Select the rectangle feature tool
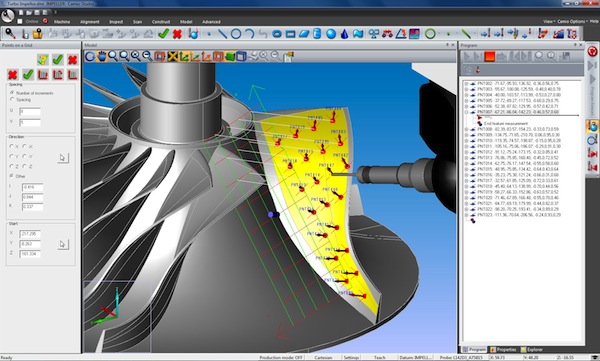 tap(290, 34)
